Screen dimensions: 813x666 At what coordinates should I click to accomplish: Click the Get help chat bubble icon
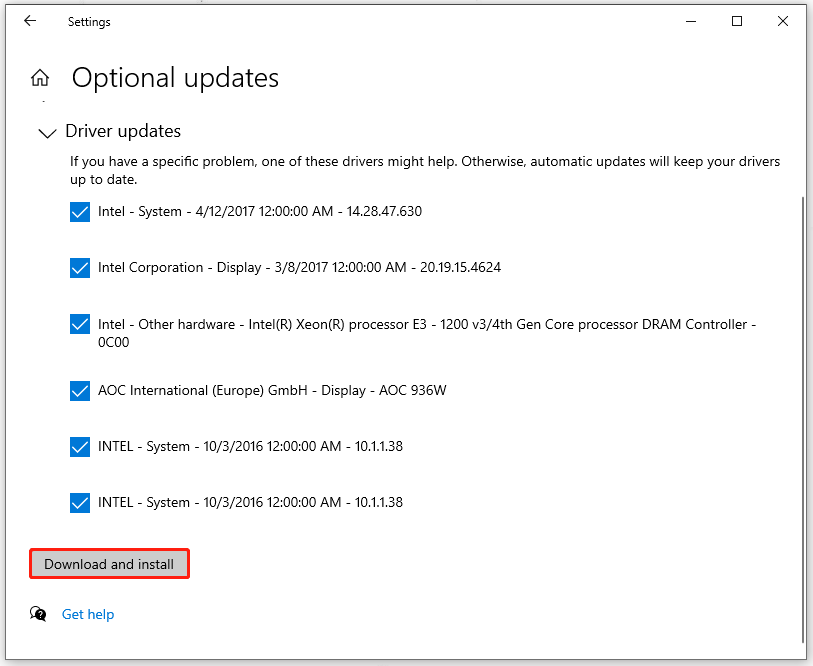point(38,614)
